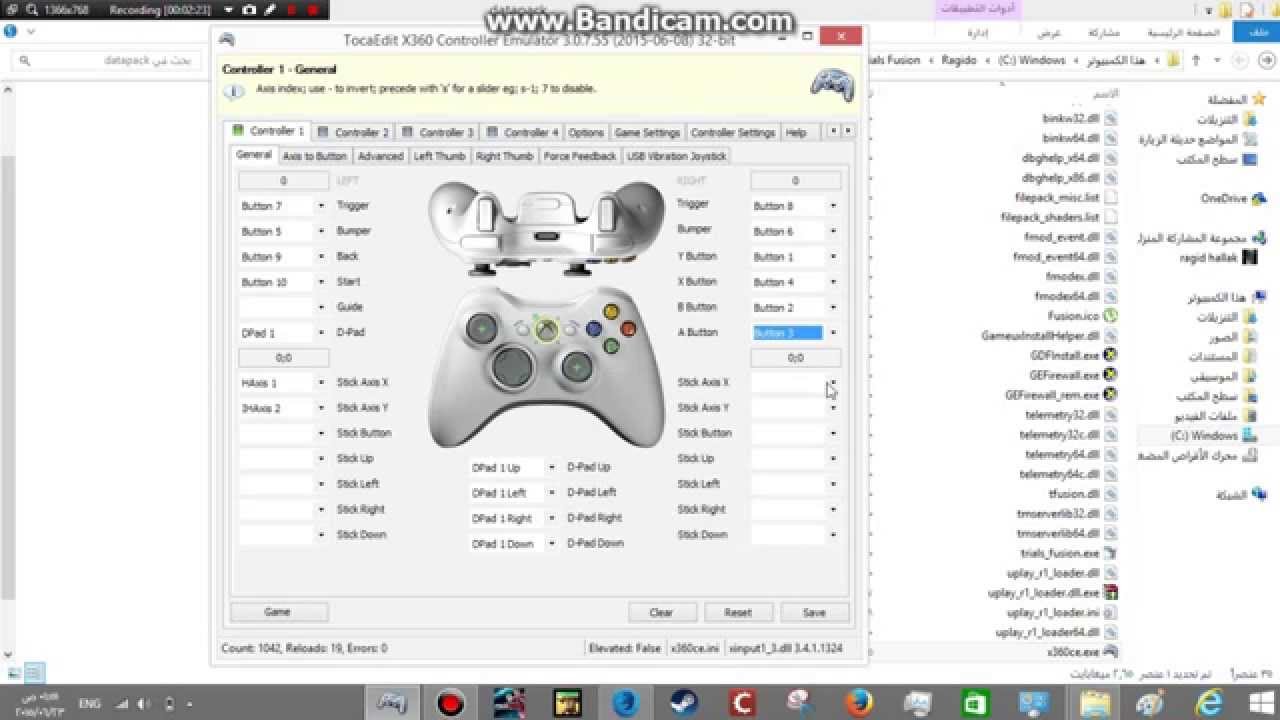
Task: Click the OneDrive cloud icon in the navigation pane
Action: (1258, 199)
